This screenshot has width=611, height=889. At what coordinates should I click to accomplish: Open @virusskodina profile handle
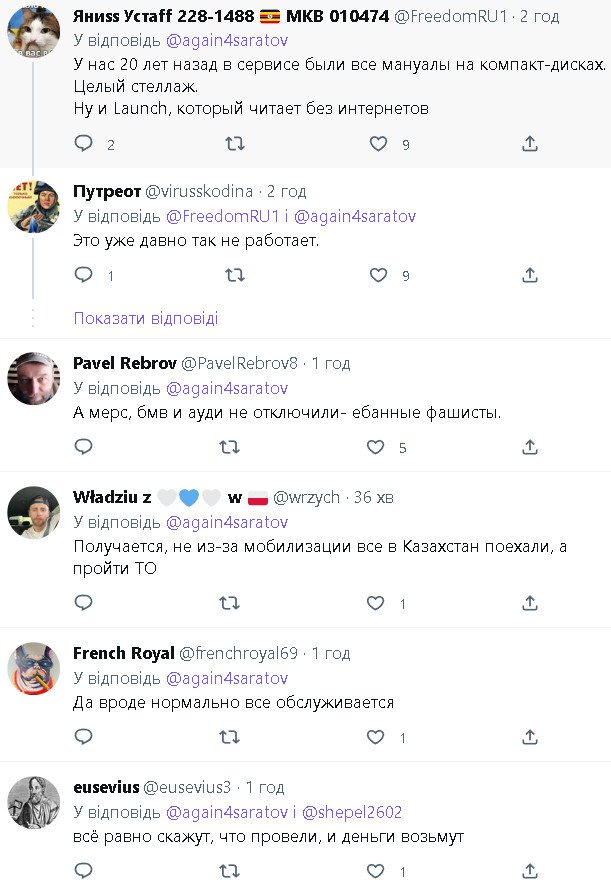[200, 191]
